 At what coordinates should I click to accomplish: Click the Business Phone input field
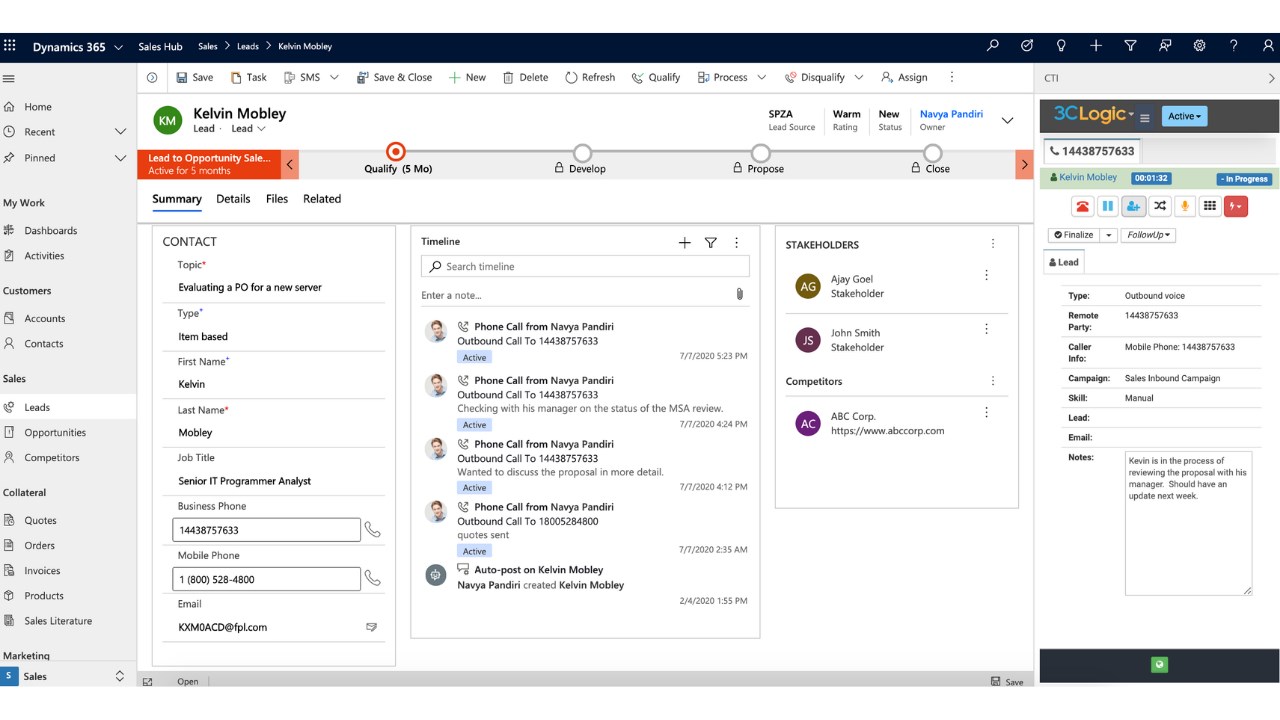point(266,530)
